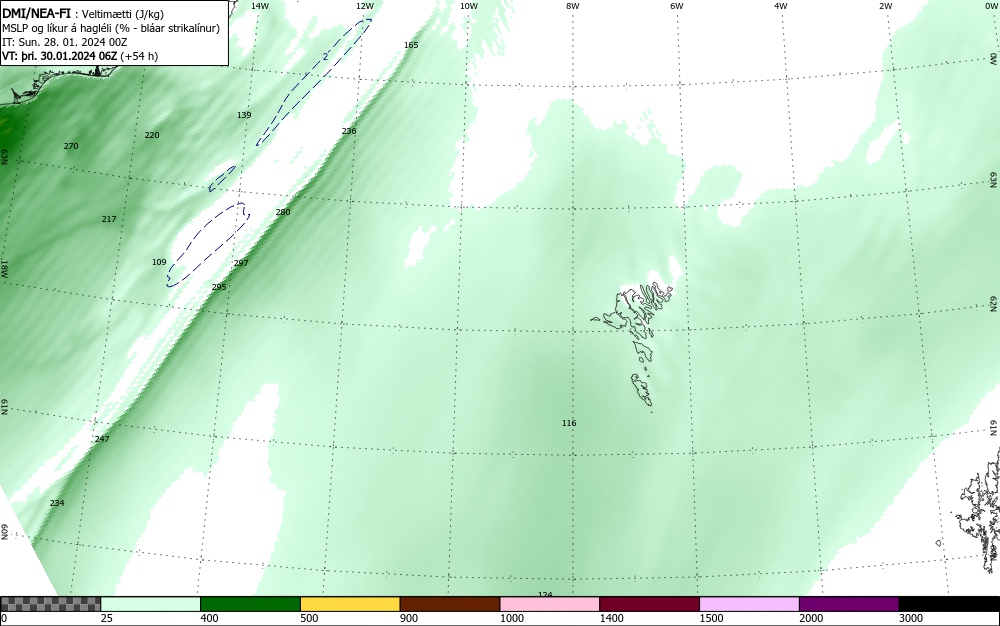Click the map value "139"

click(244, 115)
